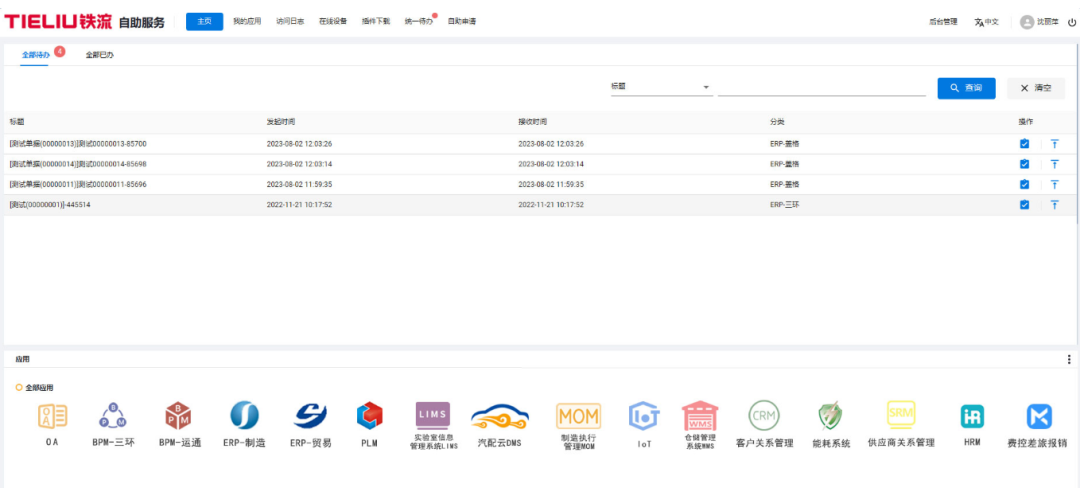Switch to the 全部已办 tab

[99, 55]
